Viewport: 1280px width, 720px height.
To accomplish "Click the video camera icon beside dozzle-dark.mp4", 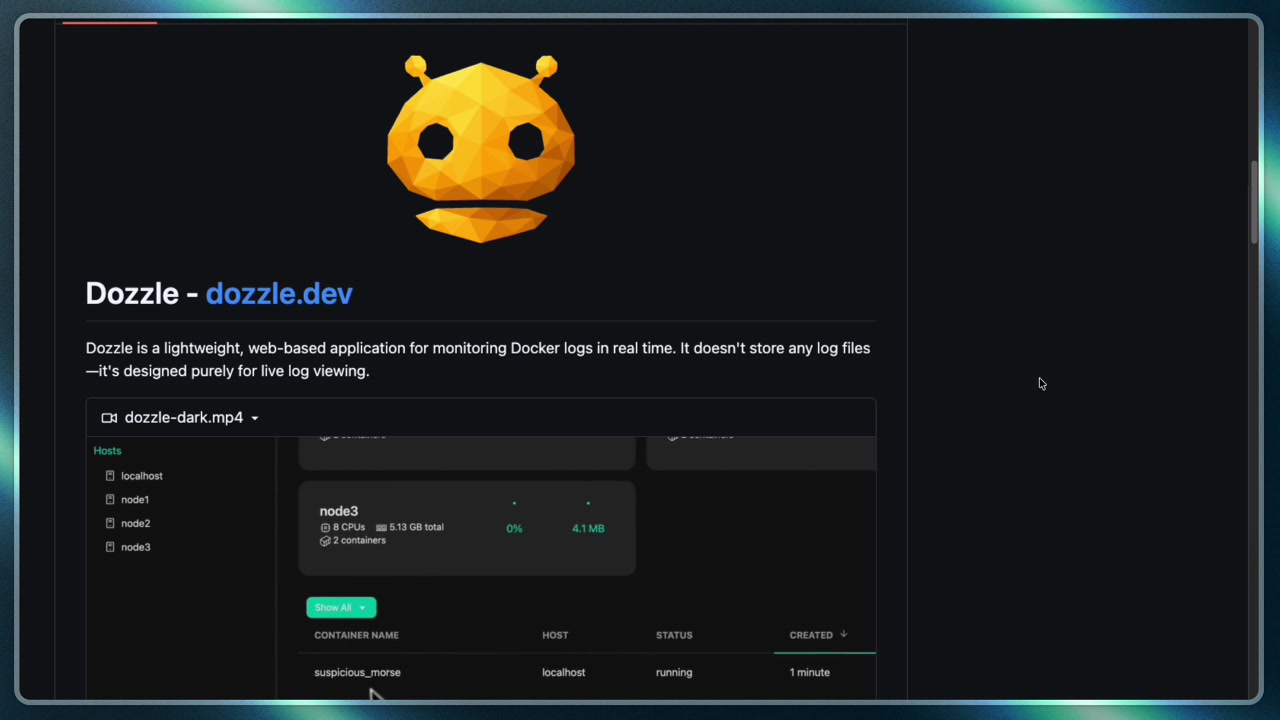I will 108,417.
